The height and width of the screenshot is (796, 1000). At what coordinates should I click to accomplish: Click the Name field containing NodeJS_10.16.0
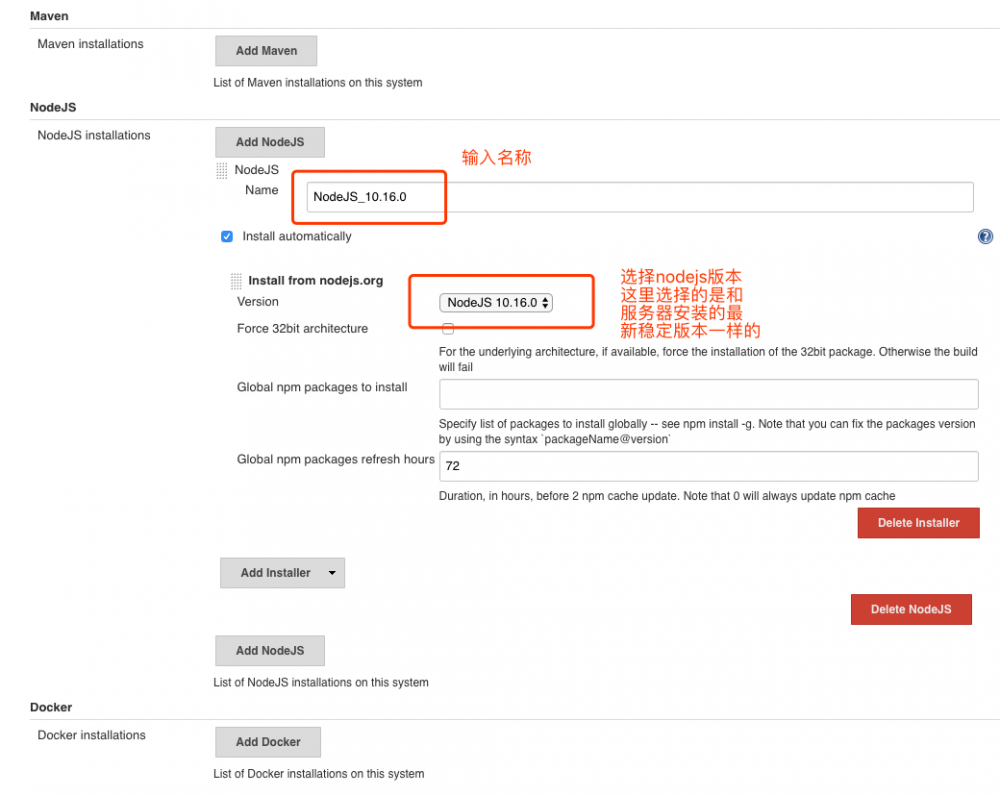coord(370,197)
